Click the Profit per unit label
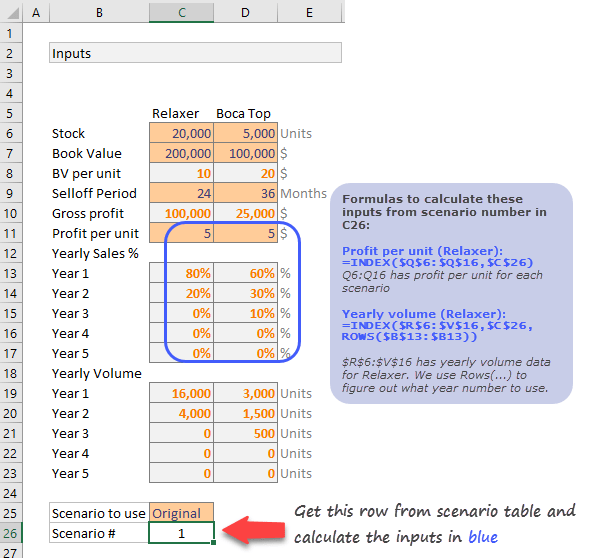This screenshot has width=590, height=558. click(x=95, y=233)
